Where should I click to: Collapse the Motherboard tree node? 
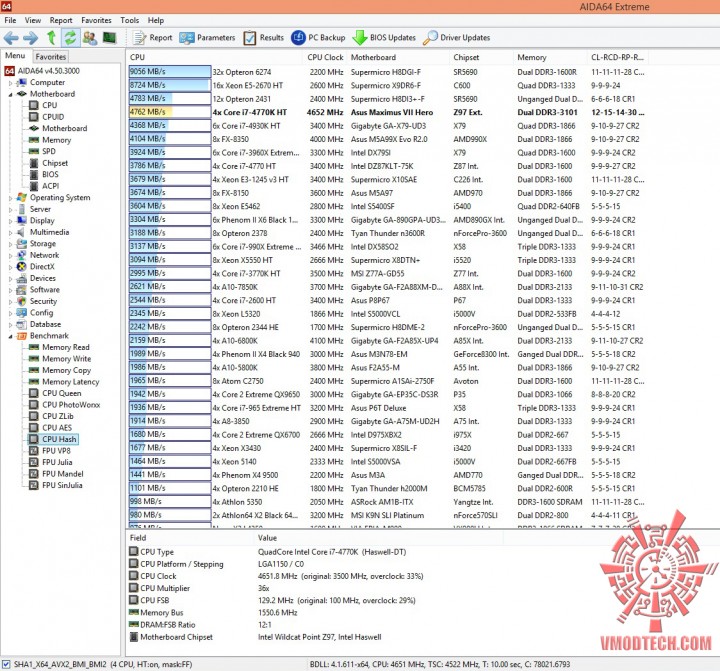coord(11,94)
